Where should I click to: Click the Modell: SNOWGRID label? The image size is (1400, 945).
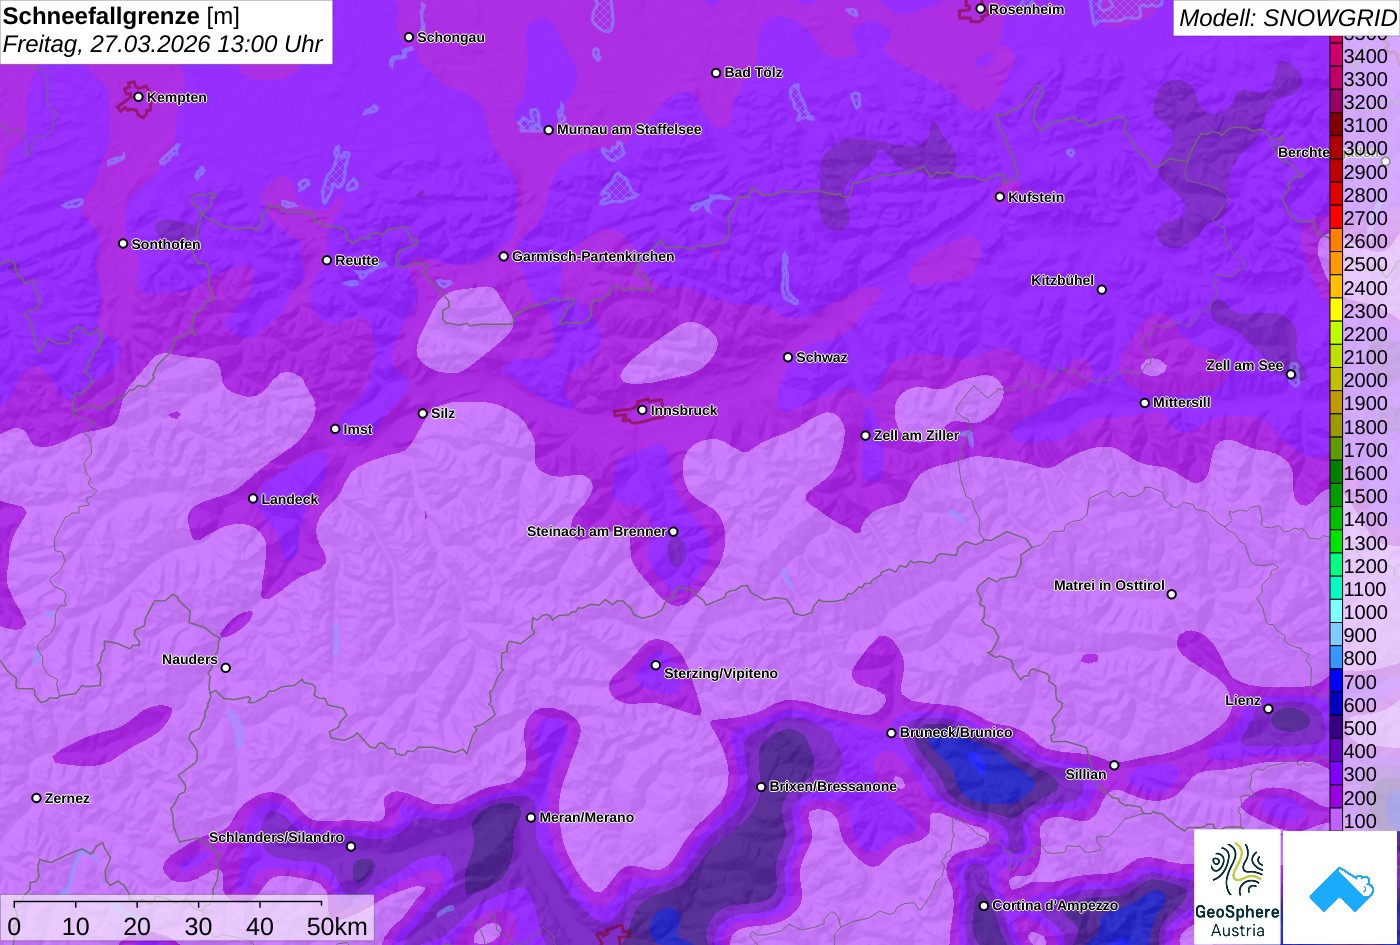point(1287,17)
